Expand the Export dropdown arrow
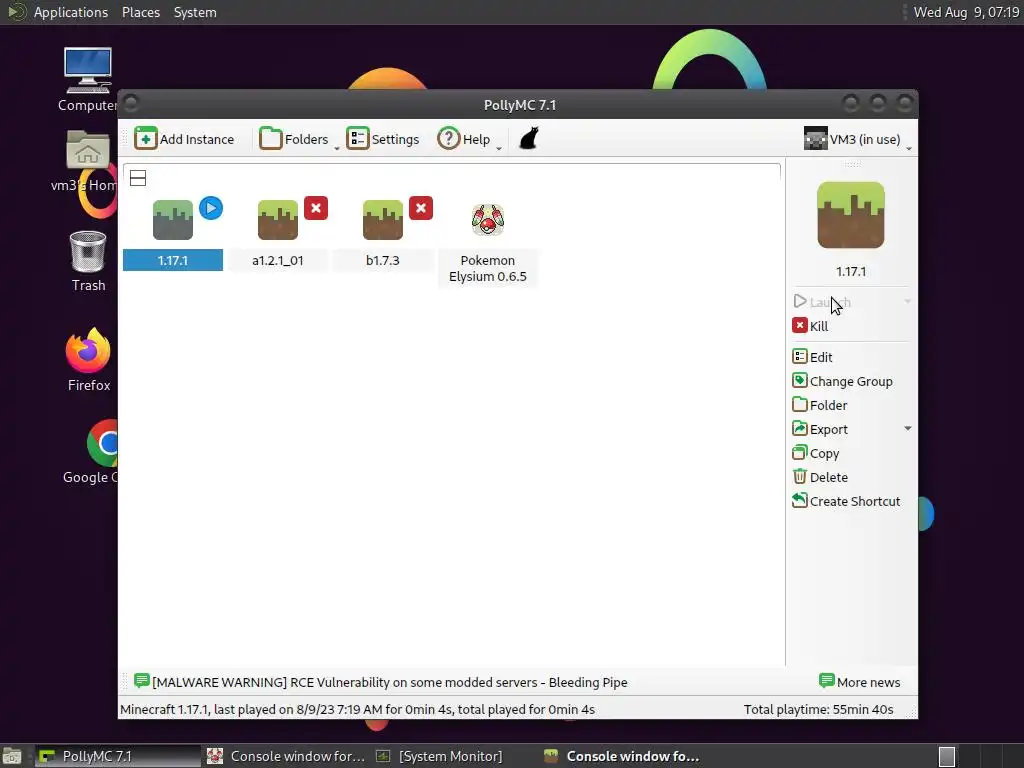This screenshot has height=768, width=1024. tap(908, 429)
